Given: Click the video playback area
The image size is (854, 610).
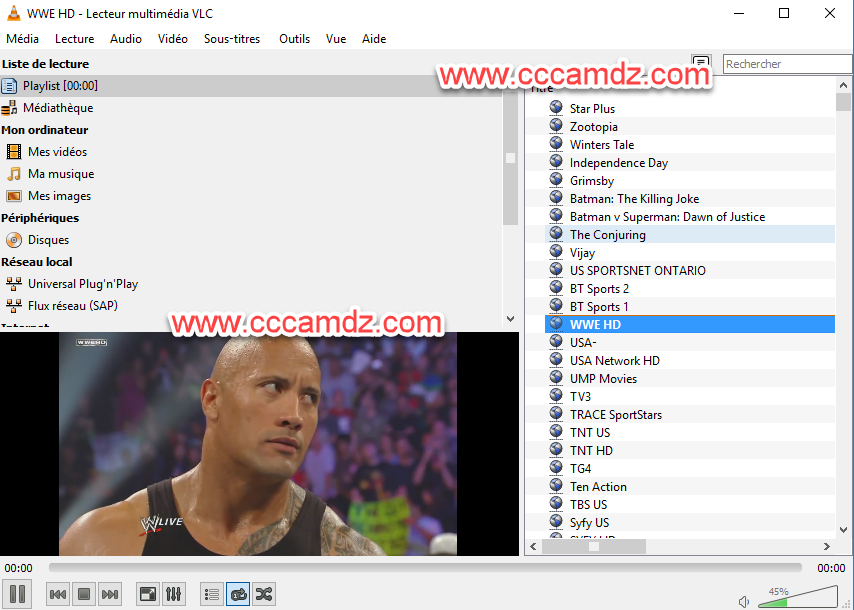Looking at the screenshot, I should point(258,444).
